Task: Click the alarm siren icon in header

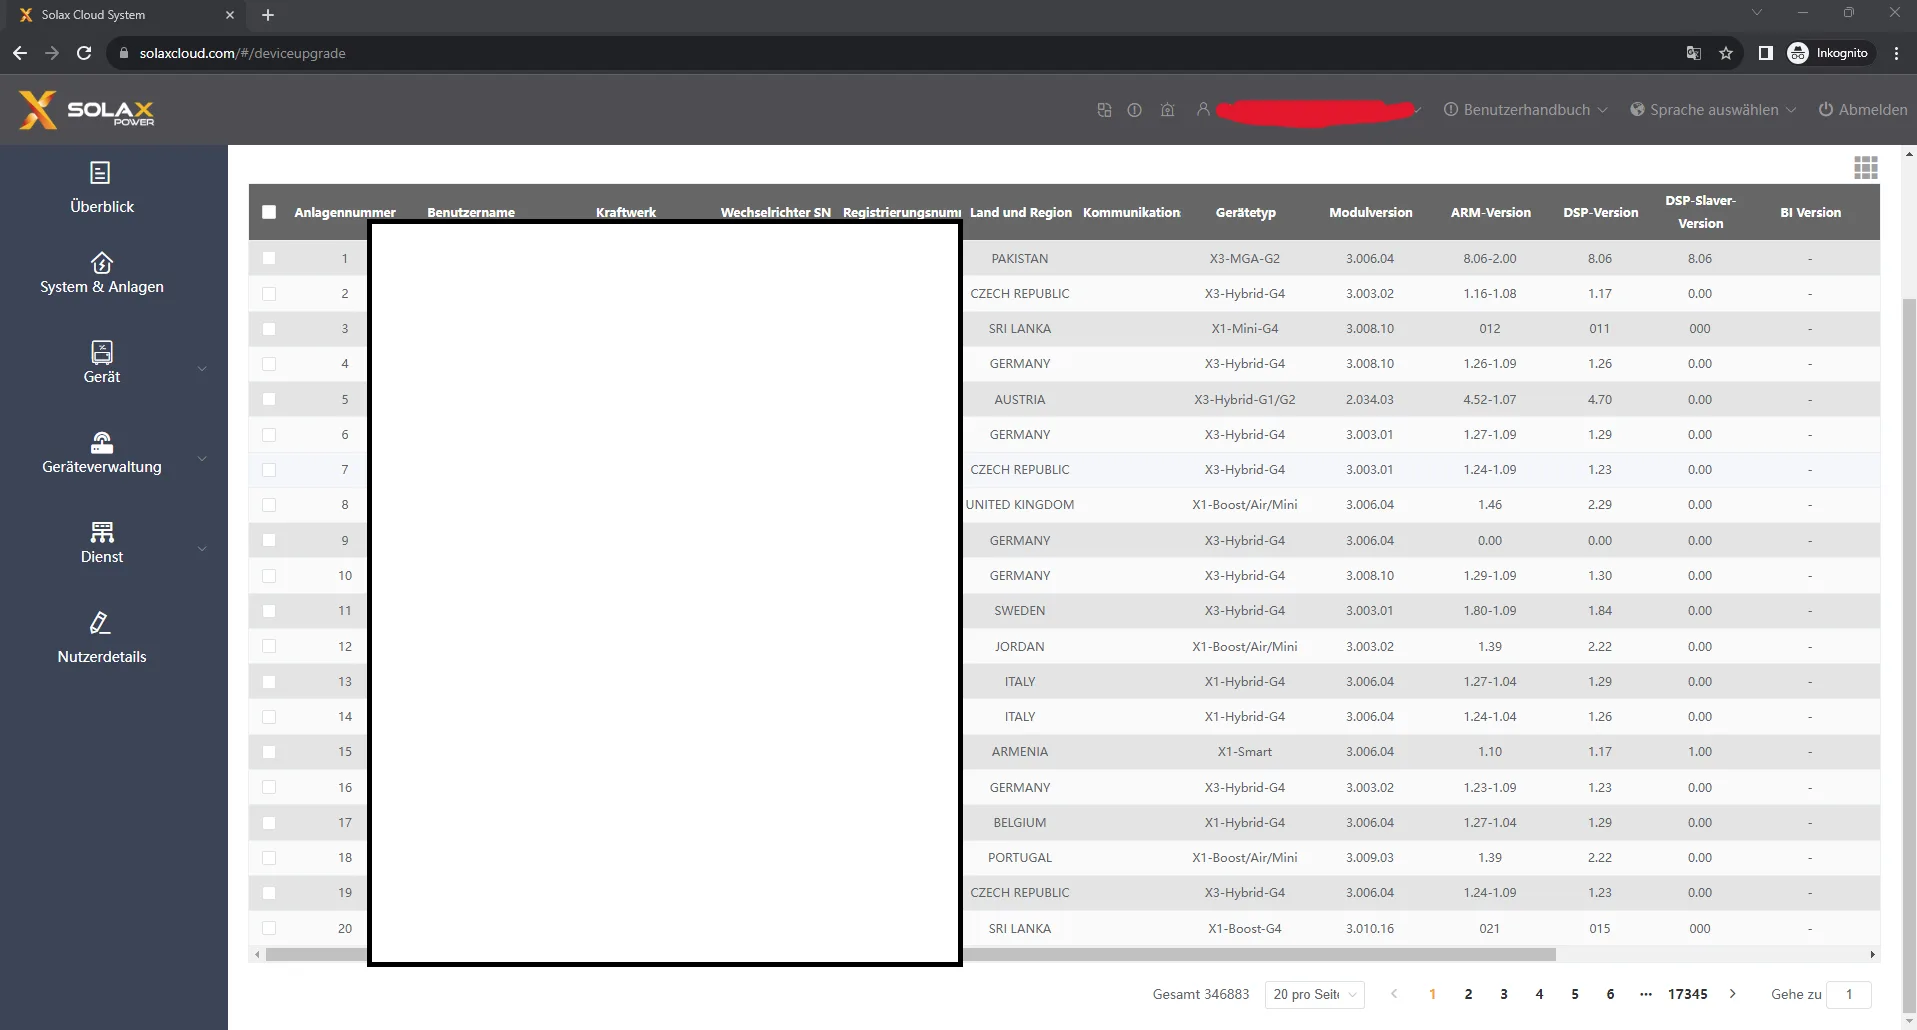Action: pos(1167,110)
